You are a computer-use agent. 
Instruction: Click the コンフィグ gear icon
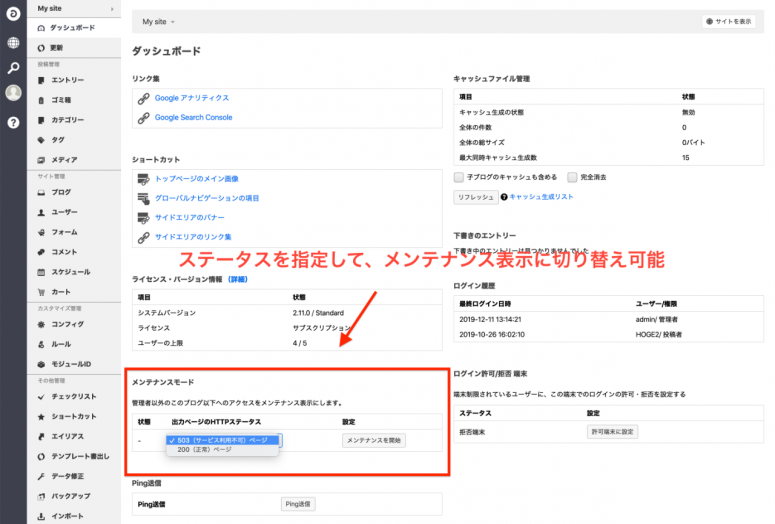pos(42,324)
